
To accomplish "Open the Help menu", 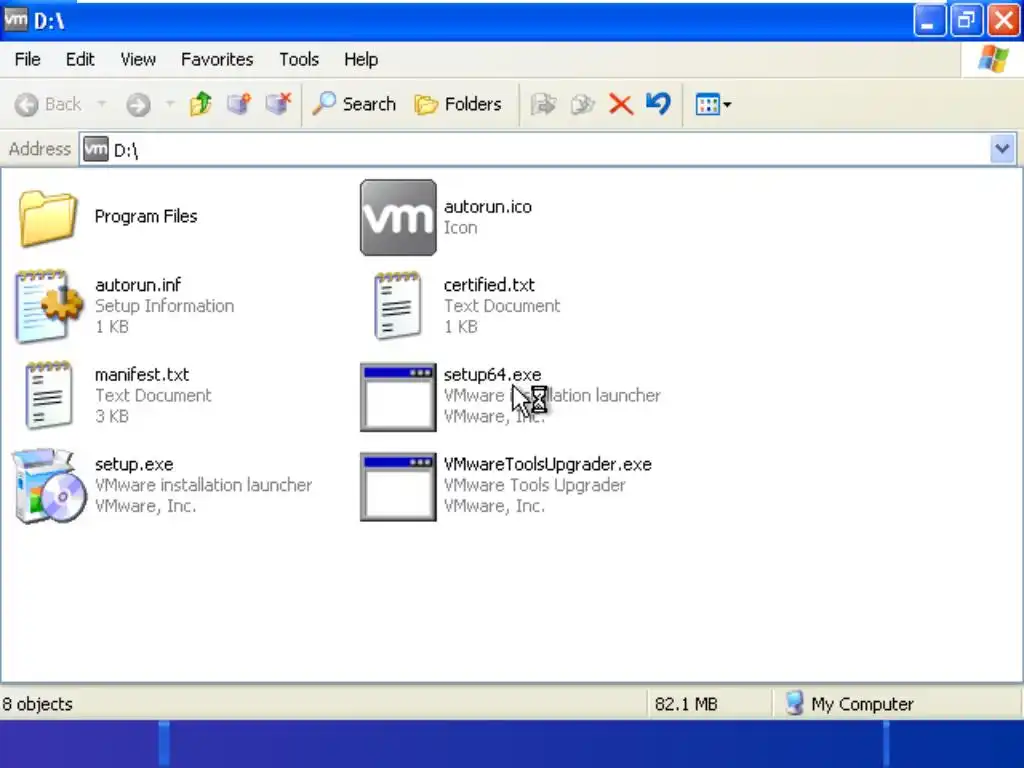I will click(x=361, y=59).
